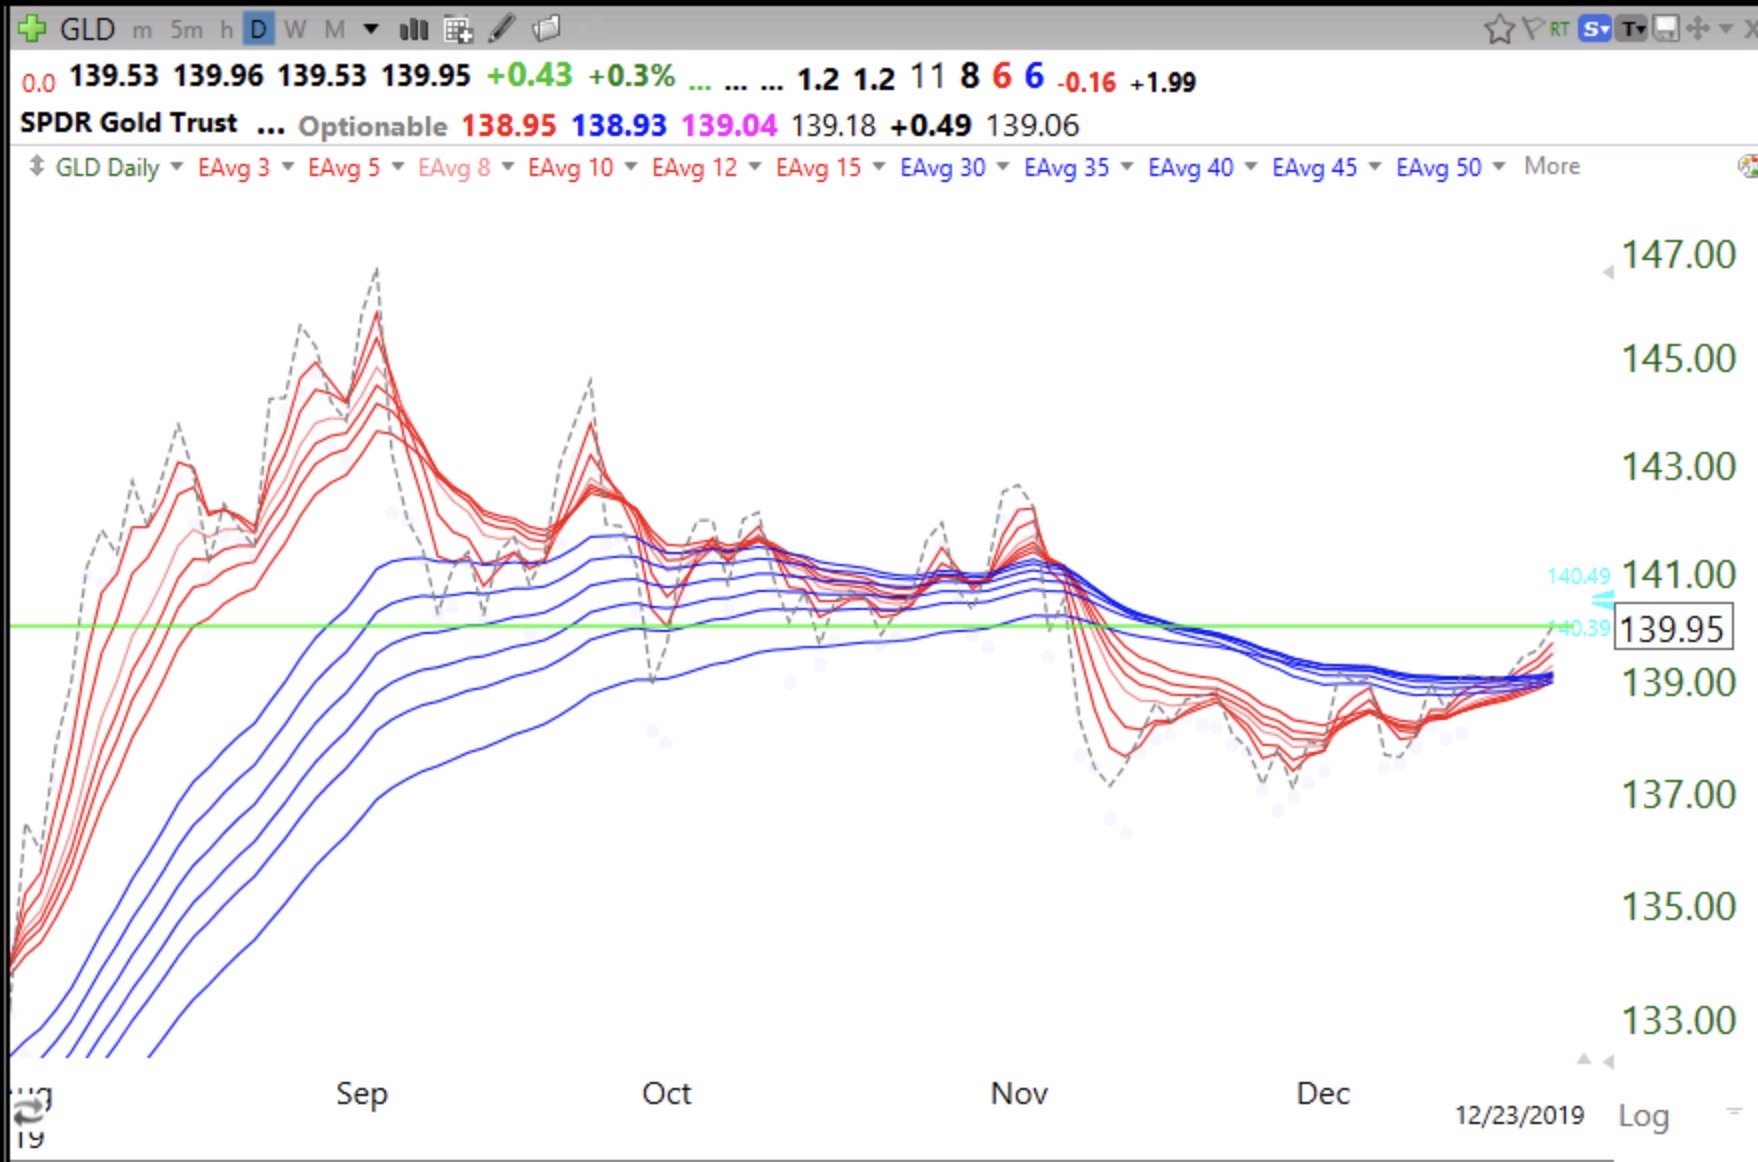Click the small left triangle near price axis bottom
Viewport: 1758px width, 1162px height.
click(1608, 1062)
